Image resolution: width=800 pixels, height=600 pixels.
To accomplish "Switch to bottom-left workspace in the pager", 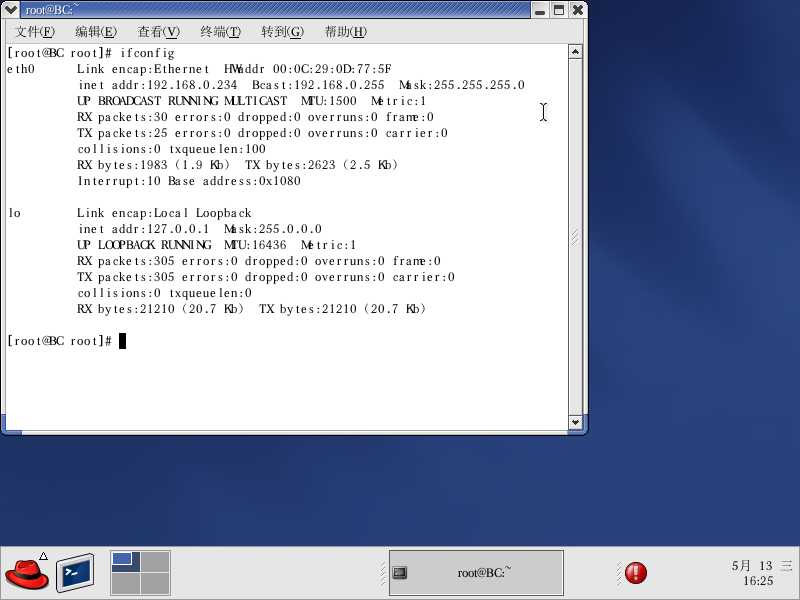I will point(125,583).
